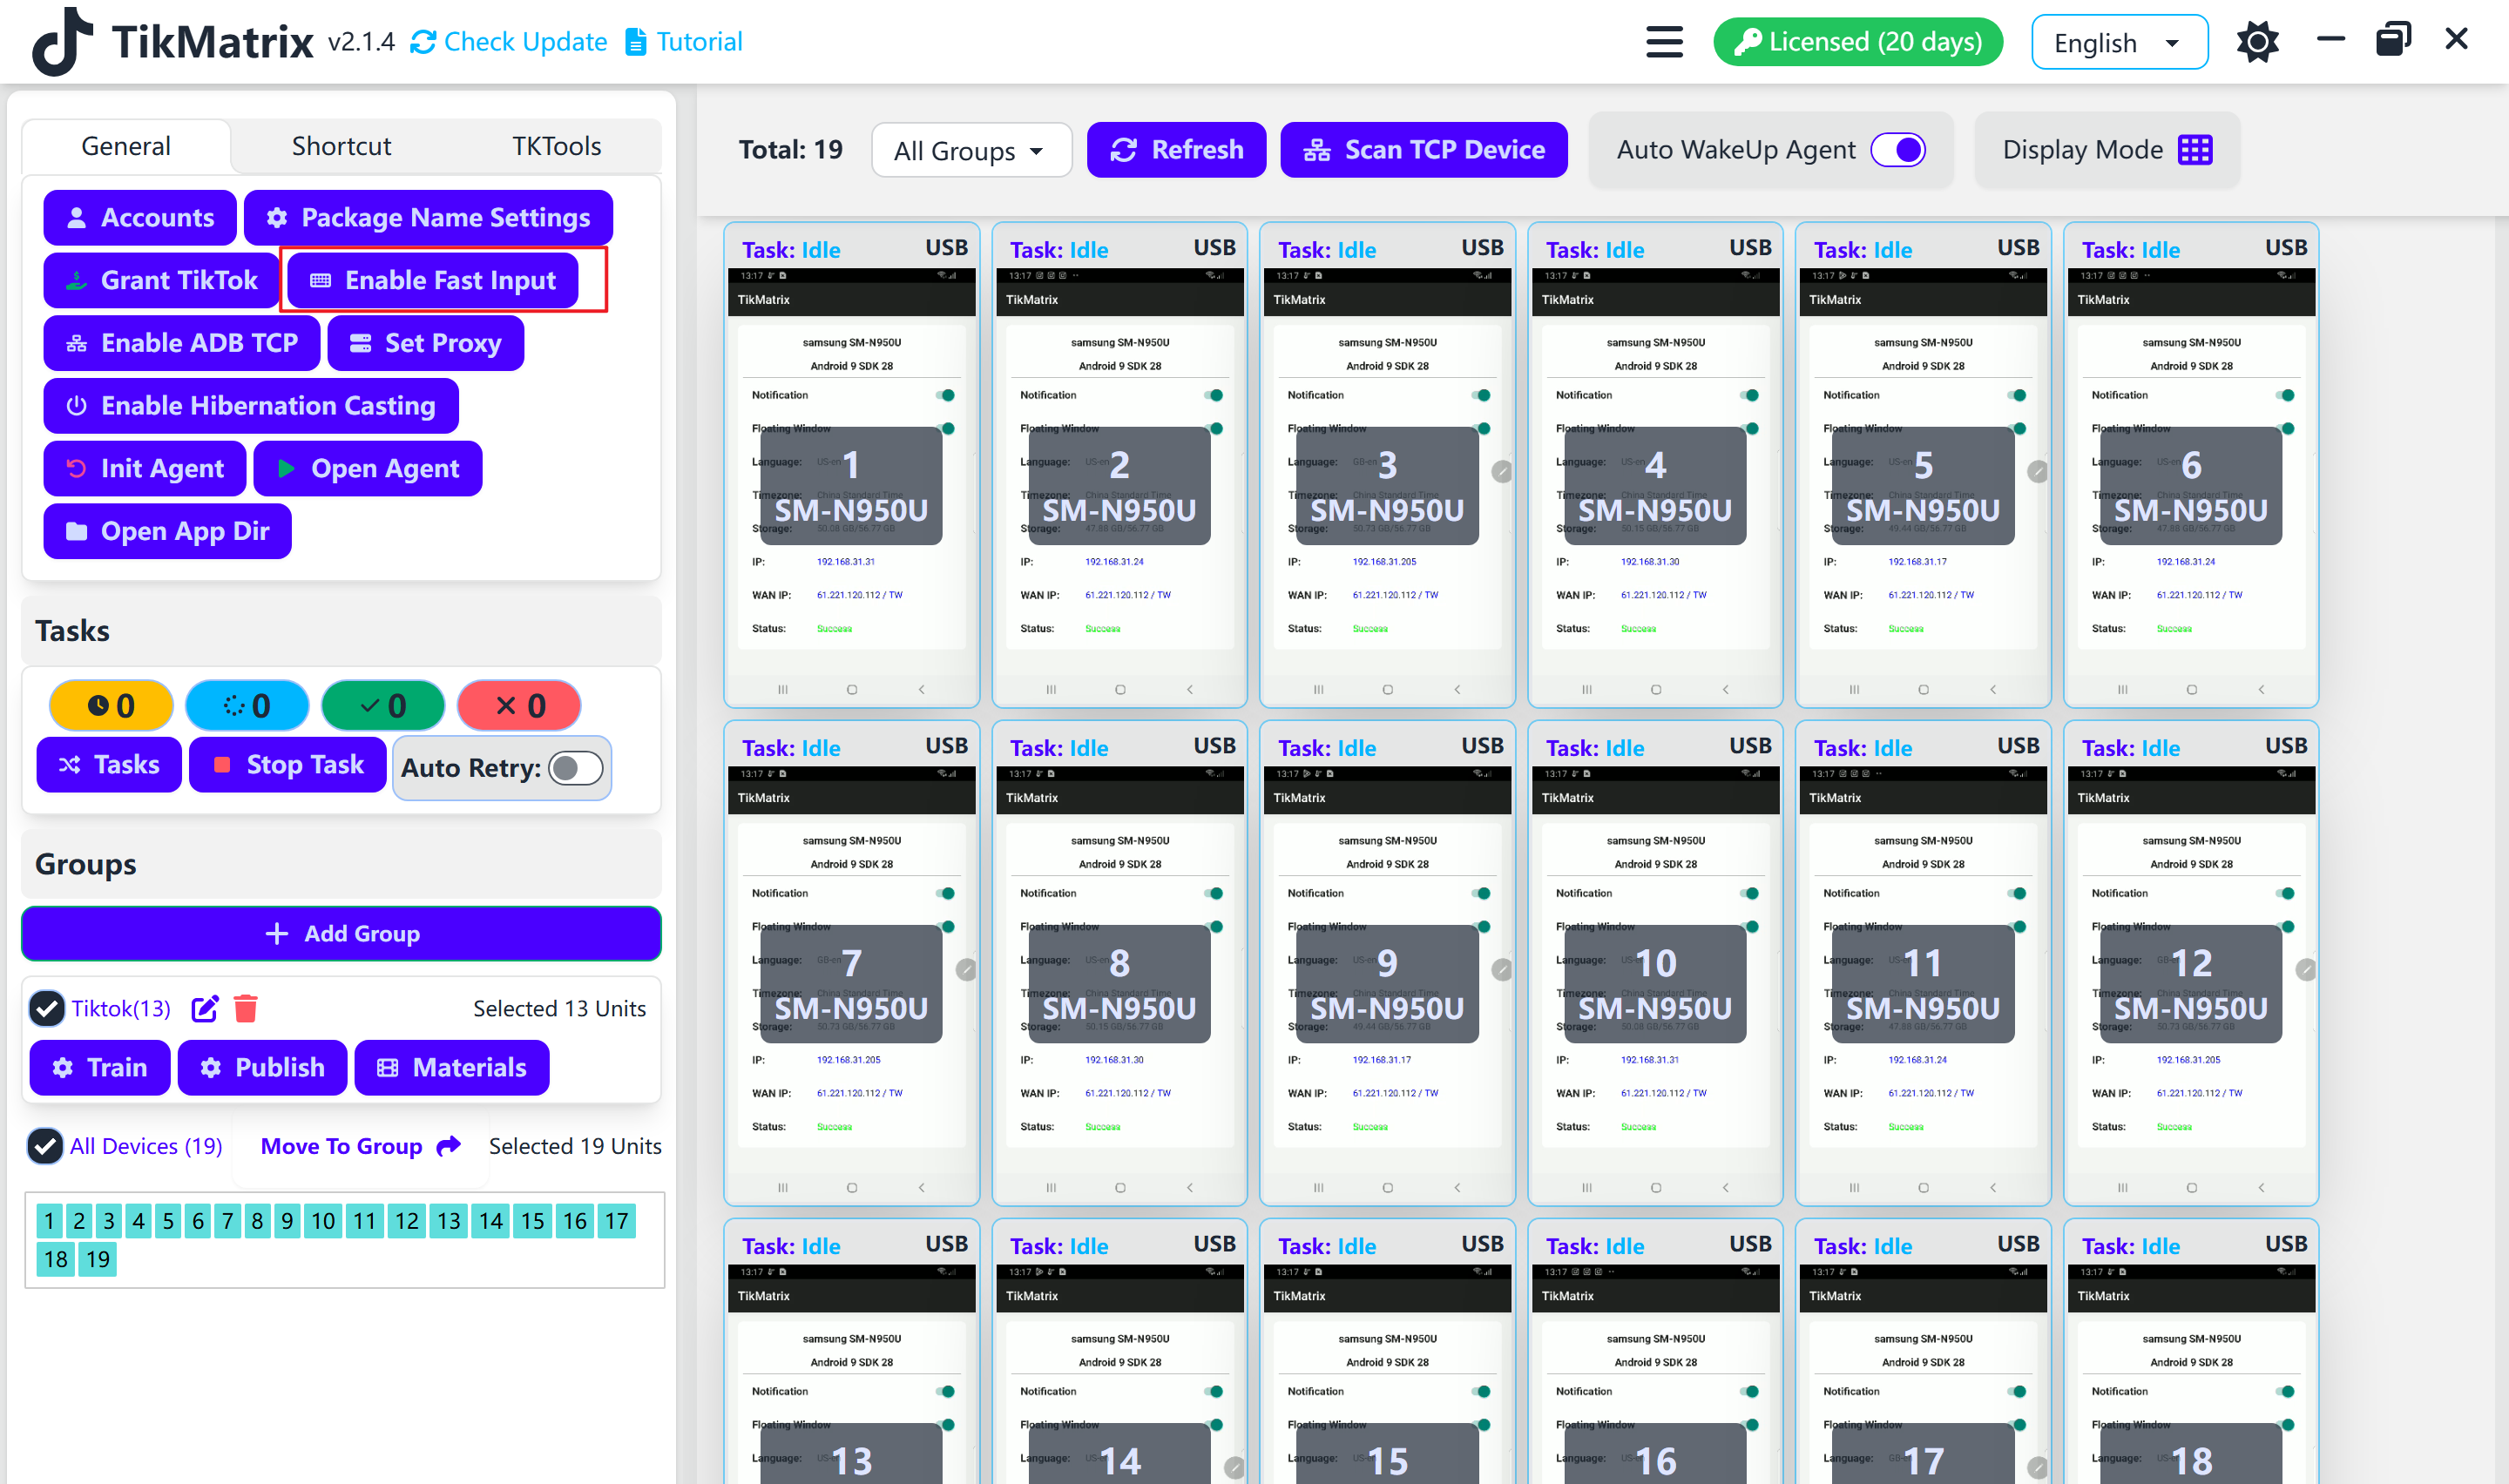Click the running tasks counter badge
The width and height of the screenshot is (2509, 1484).
(x=247, y=706)
